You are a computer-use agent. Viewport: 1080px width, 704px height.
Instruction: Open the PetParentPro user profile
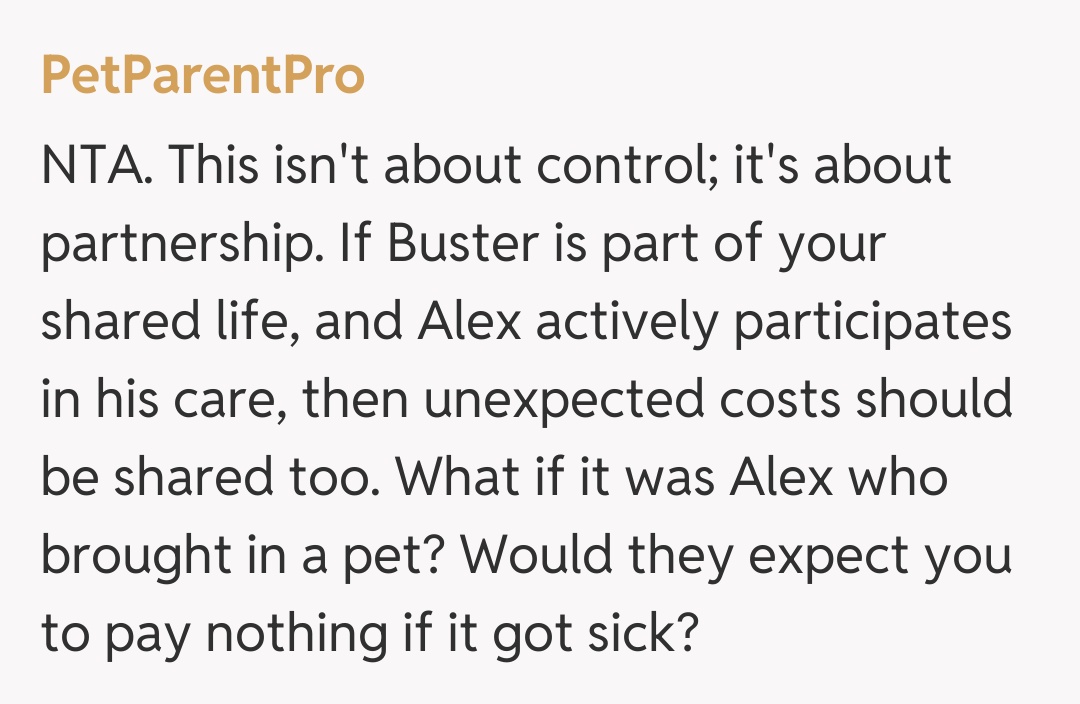(202, 76)
